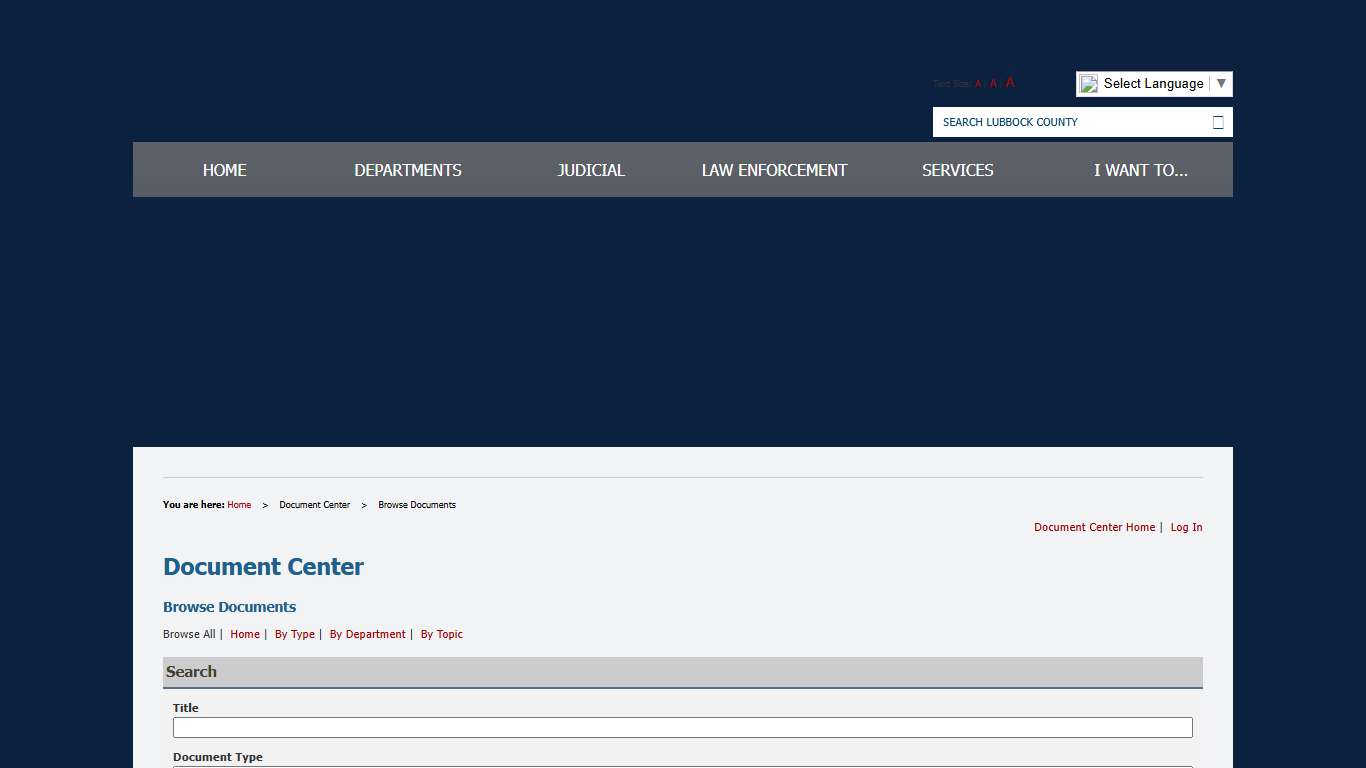Select the largest text size A
Screen dimensions: 1366x768
1010,83
